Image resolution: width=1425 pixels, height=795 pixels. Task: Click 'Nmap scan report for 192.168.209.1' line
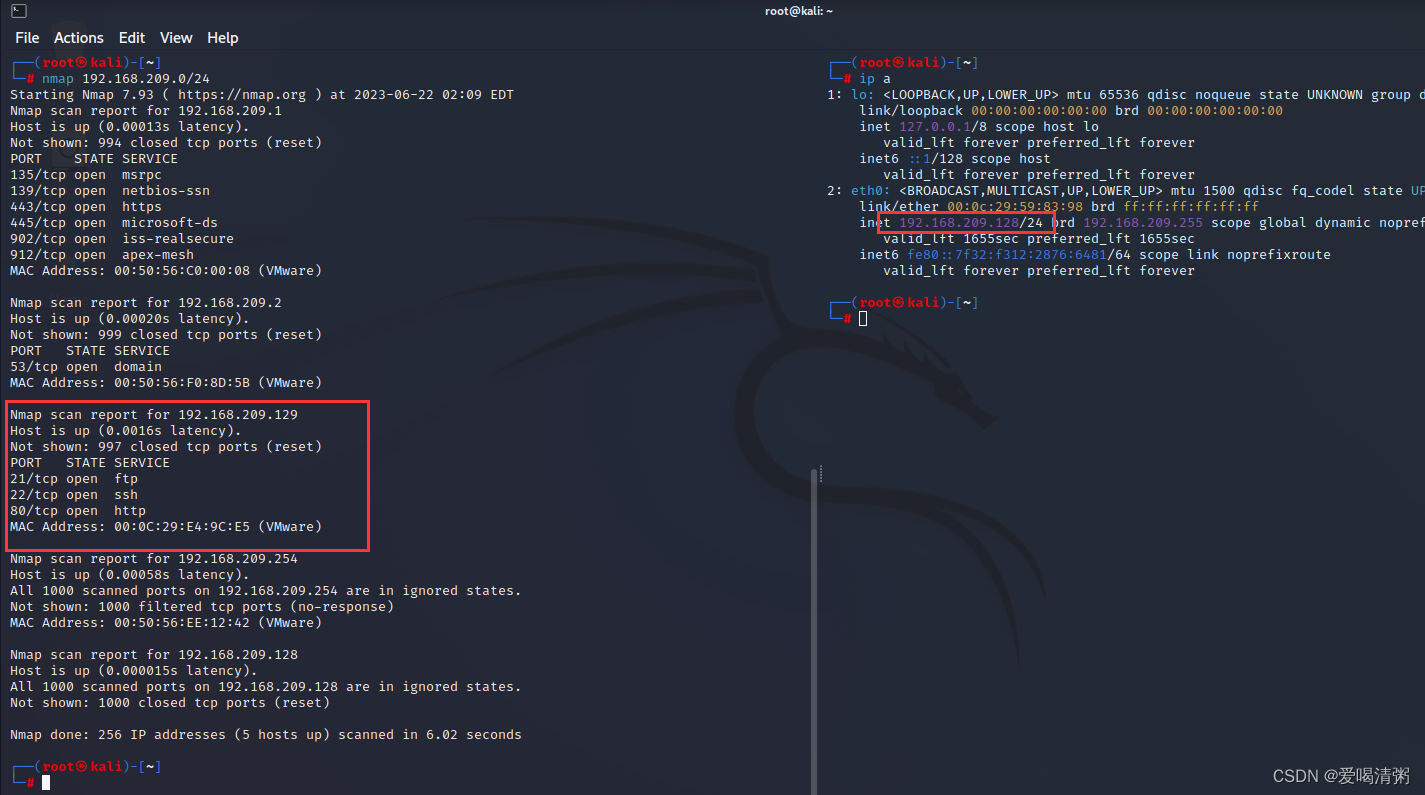coord(146,110)
